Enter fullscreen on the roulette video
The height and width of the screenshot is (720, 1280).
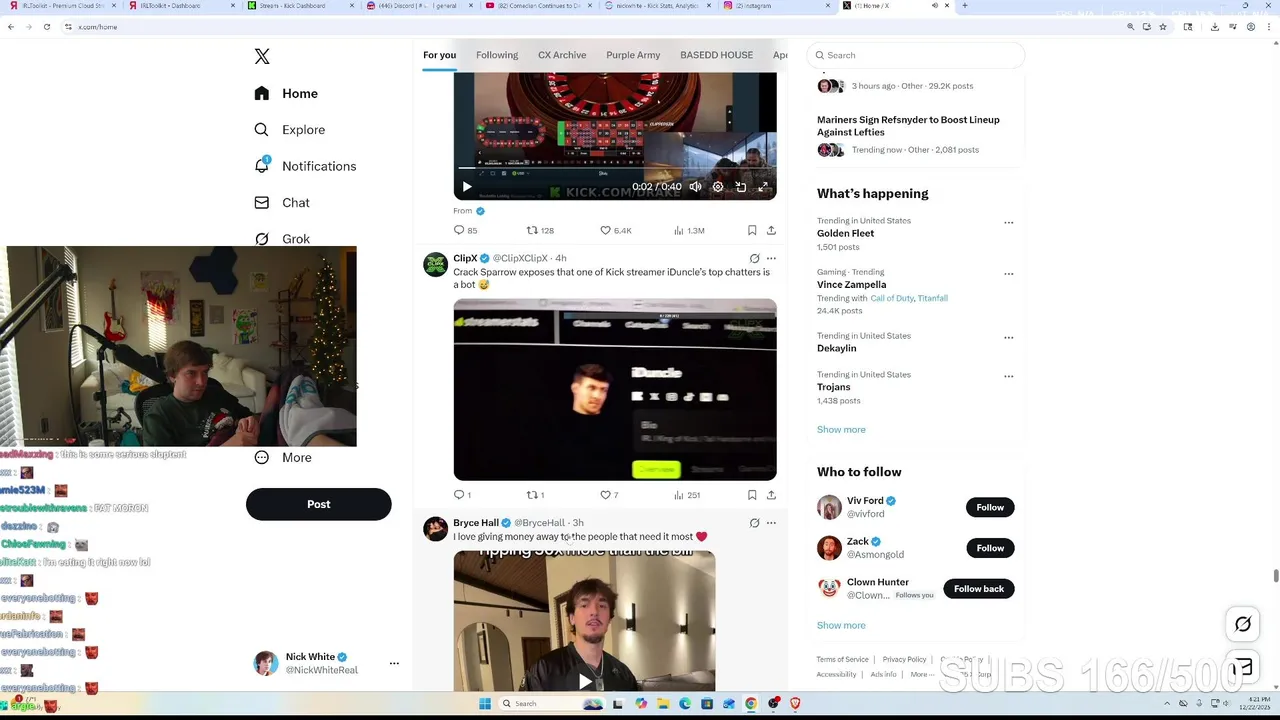click(763, 187)
